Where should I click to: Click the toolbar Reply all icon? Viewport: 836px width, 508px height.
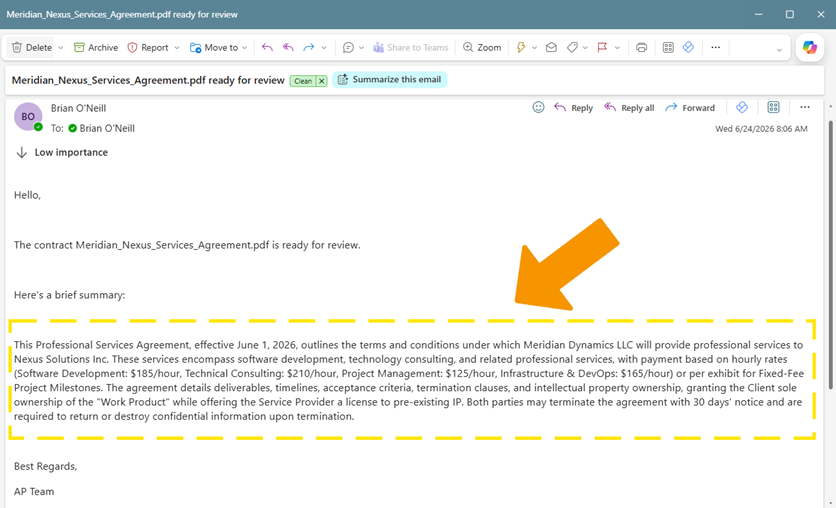(288, 47)
